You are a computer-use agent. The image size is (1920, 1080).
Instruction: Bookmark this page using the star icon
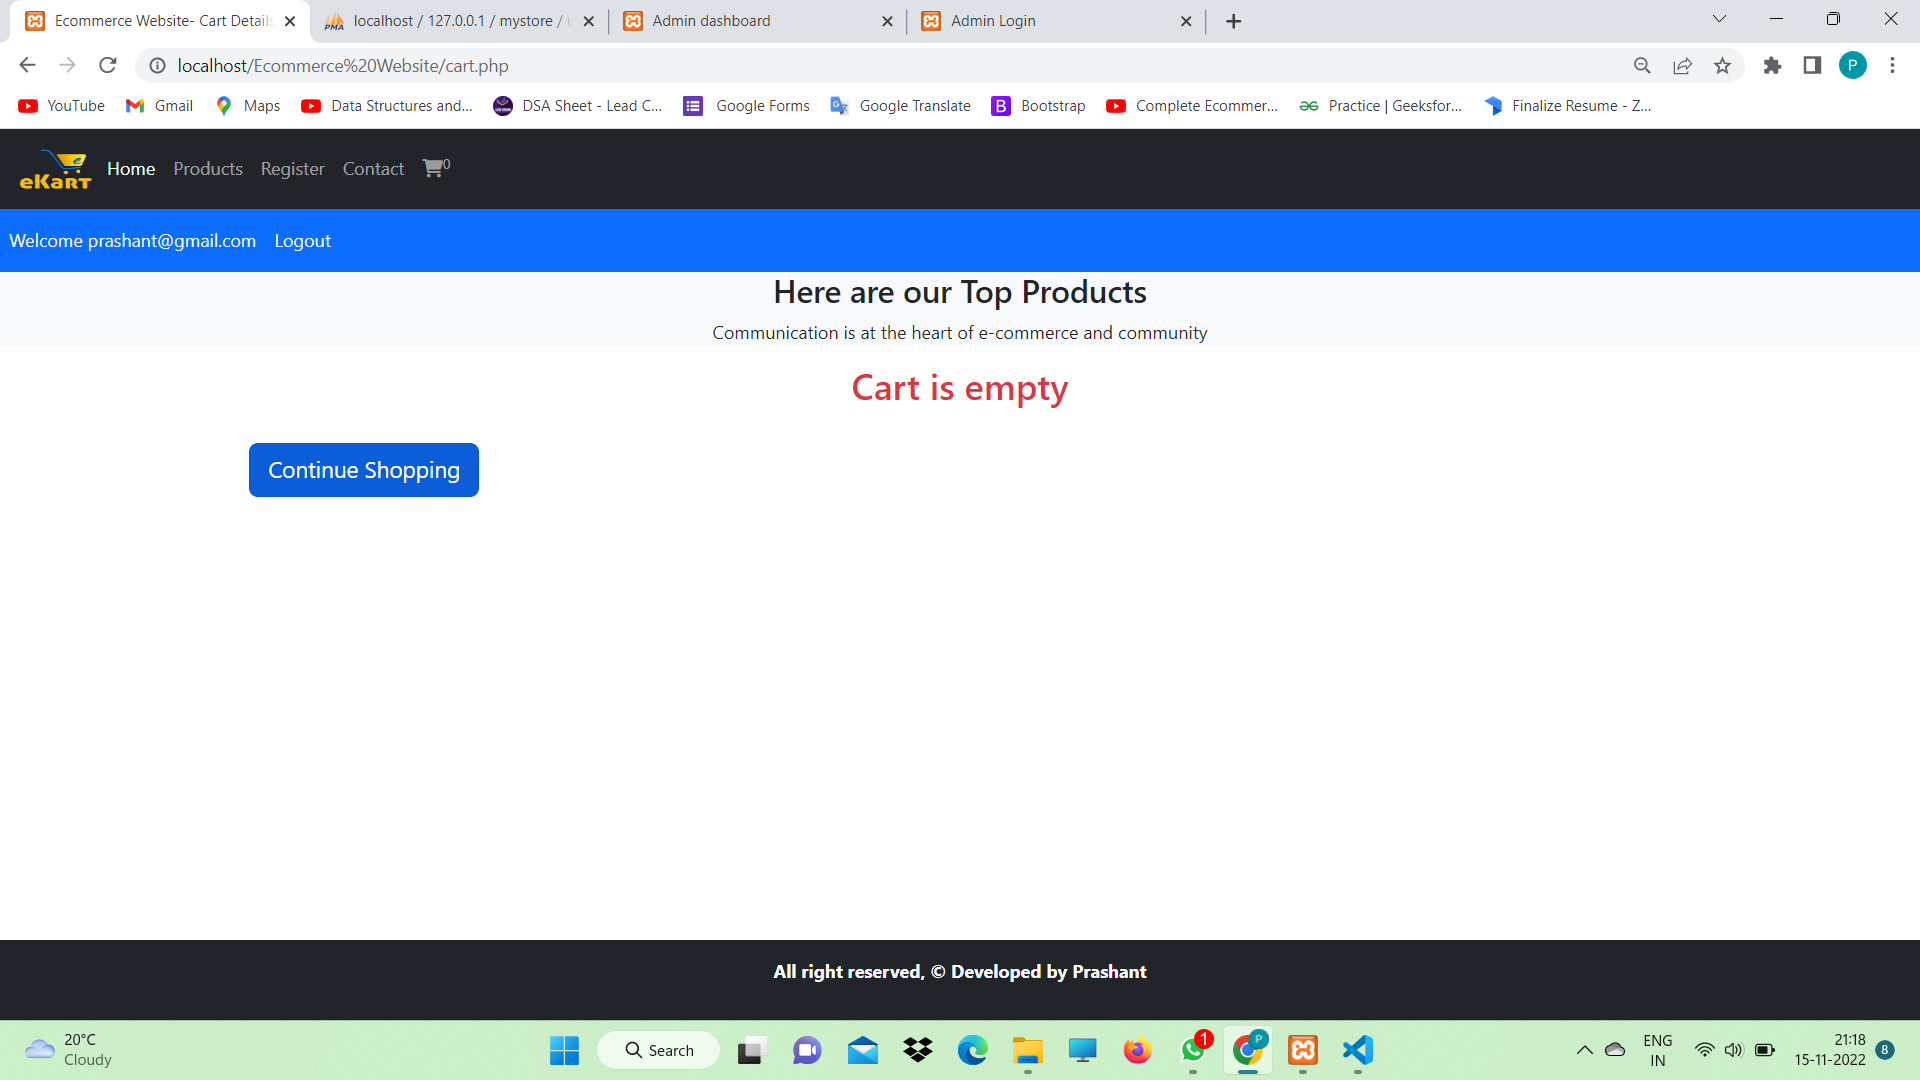coord(1723,65)
